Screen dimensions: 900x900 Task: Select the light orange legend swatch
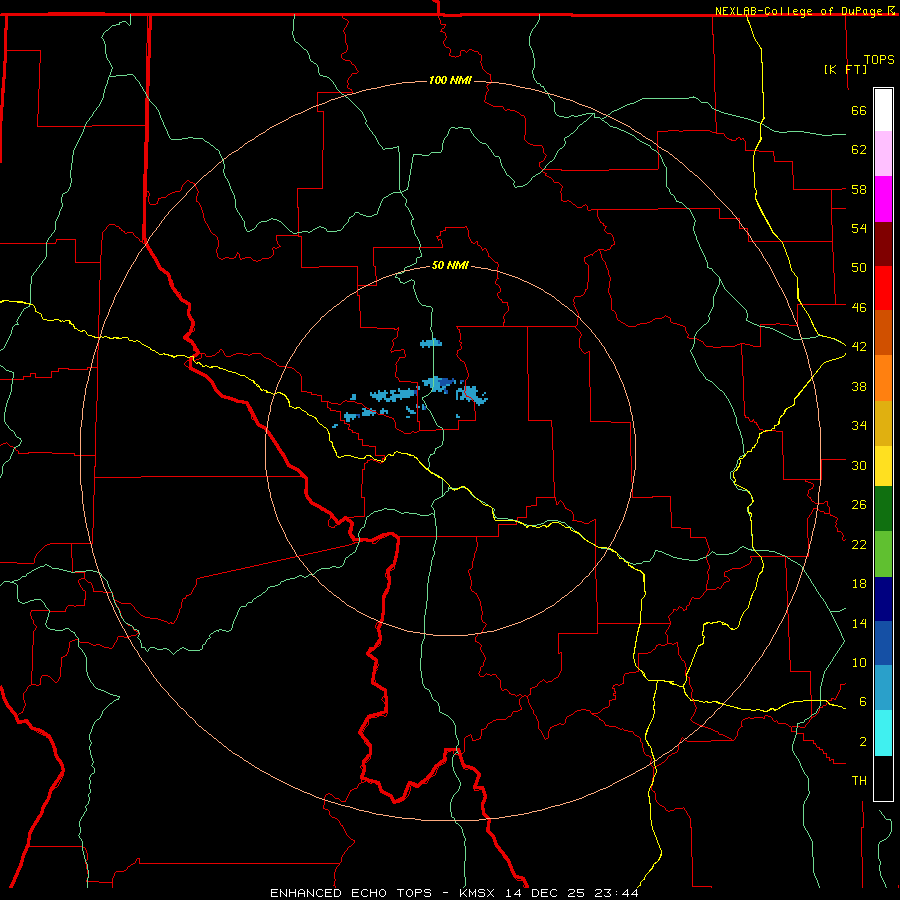(x=883, y=378)
